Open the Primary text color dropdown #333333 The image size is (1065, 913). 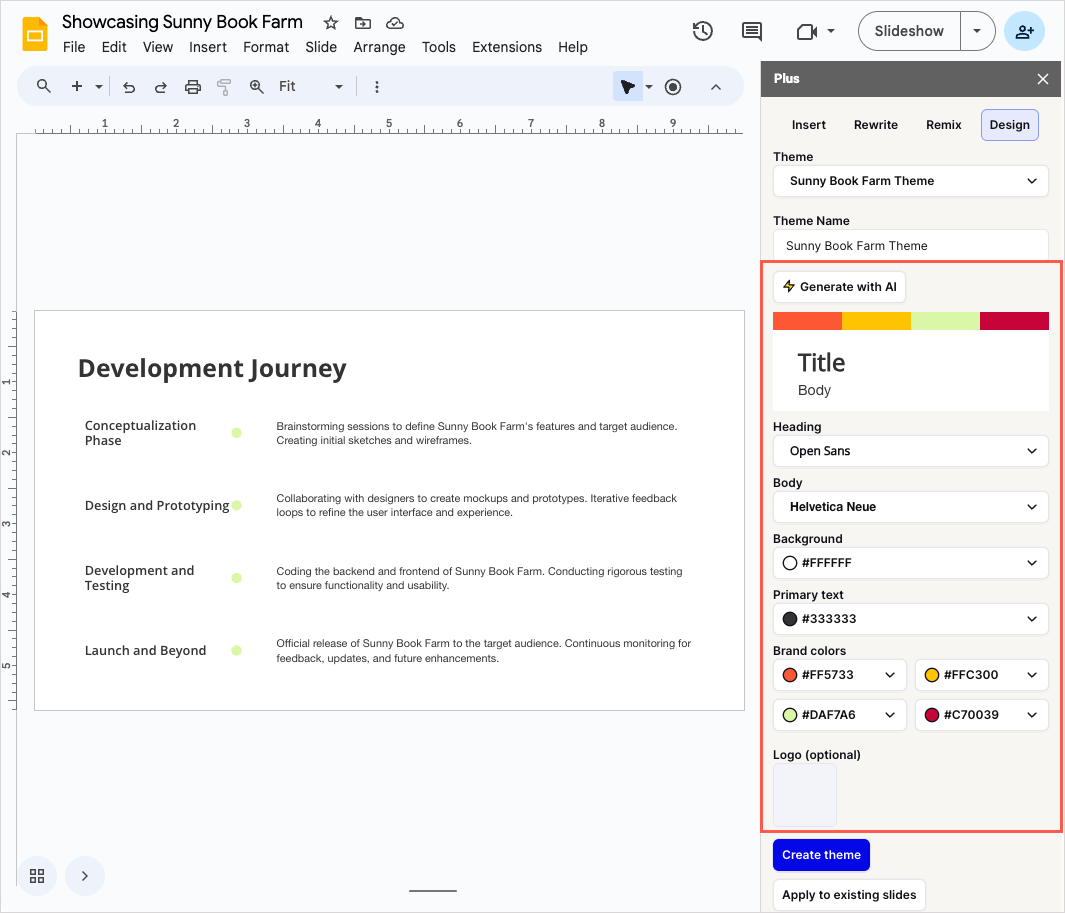[x=910, y=619]
